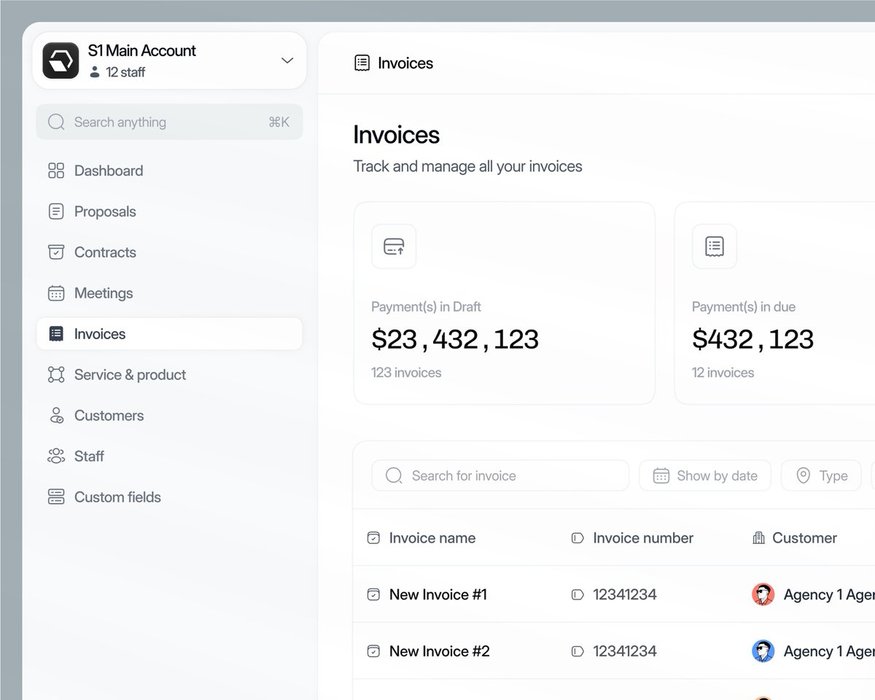This screenshot has height=700, width=875.
Task: Click the ⌘K shortcut hint
Action: pyautogui.click(x=279, y=122)
